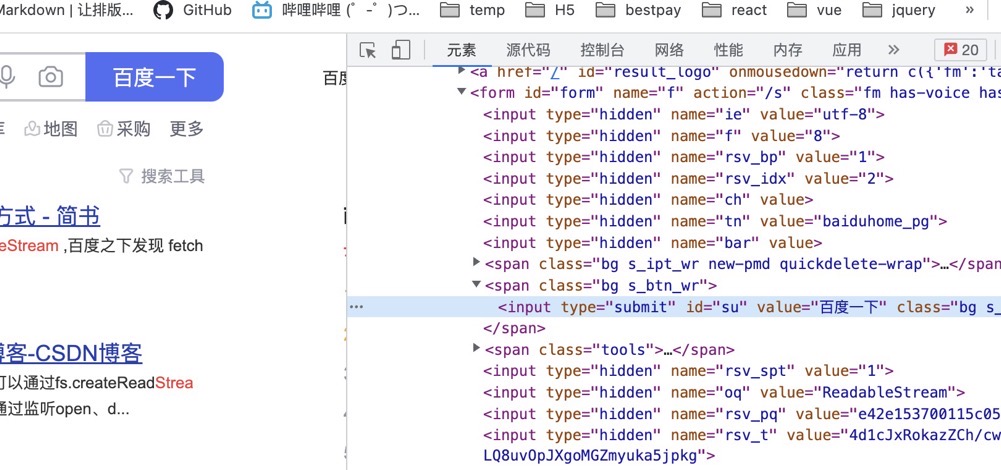Expand the result_logo anchor node
Image resolution: width=1001 pixels, height=470 pixels.
coord(462,70)
